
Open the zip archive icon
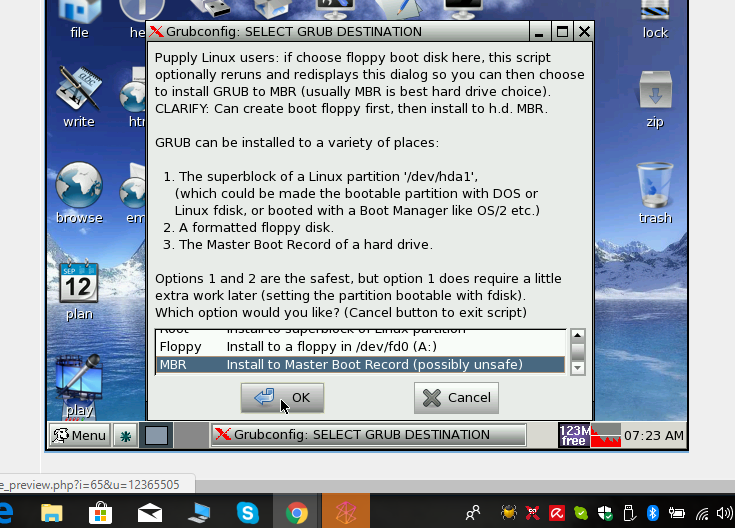click(655, 99)
